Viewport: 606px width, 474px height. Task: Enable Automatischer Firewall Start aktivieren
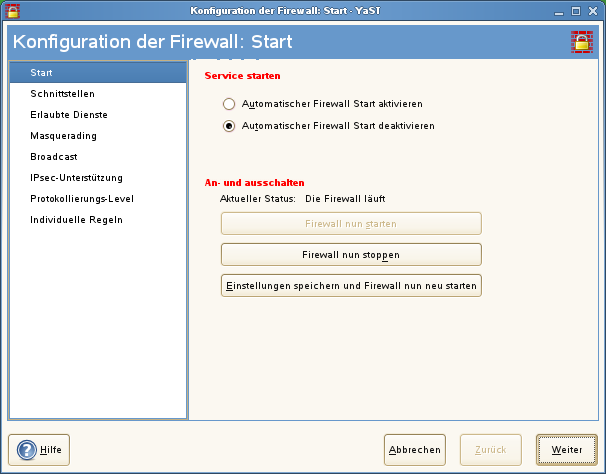[x=229, y=104]
